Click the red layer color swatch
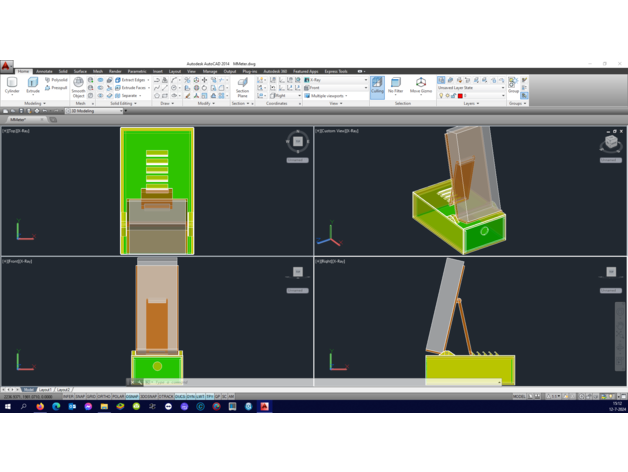 pyautogui.click(x=460, y=96)
